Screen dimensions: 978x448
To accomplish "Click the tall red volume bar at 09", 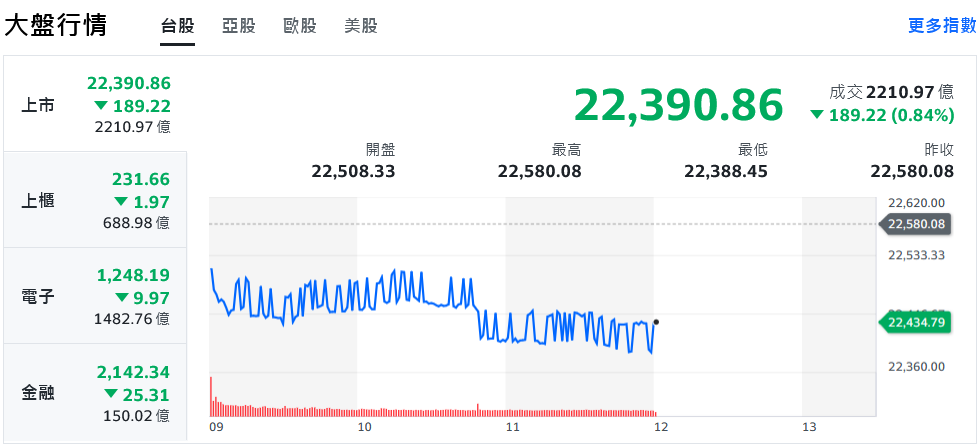I will 211,396.
